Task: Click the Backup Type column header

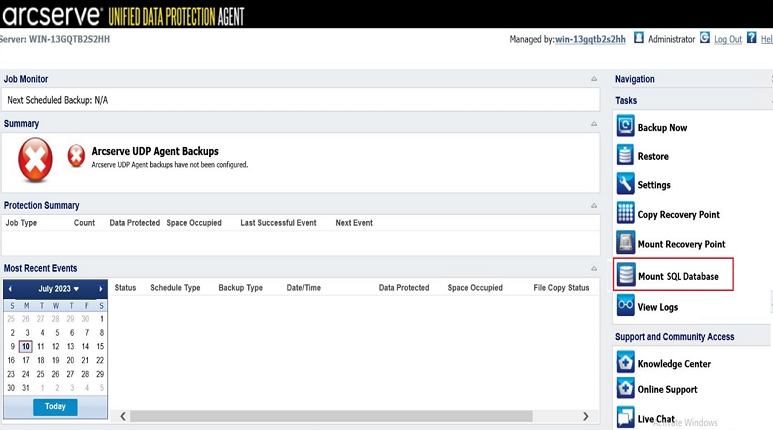Action: coord(241,288)
